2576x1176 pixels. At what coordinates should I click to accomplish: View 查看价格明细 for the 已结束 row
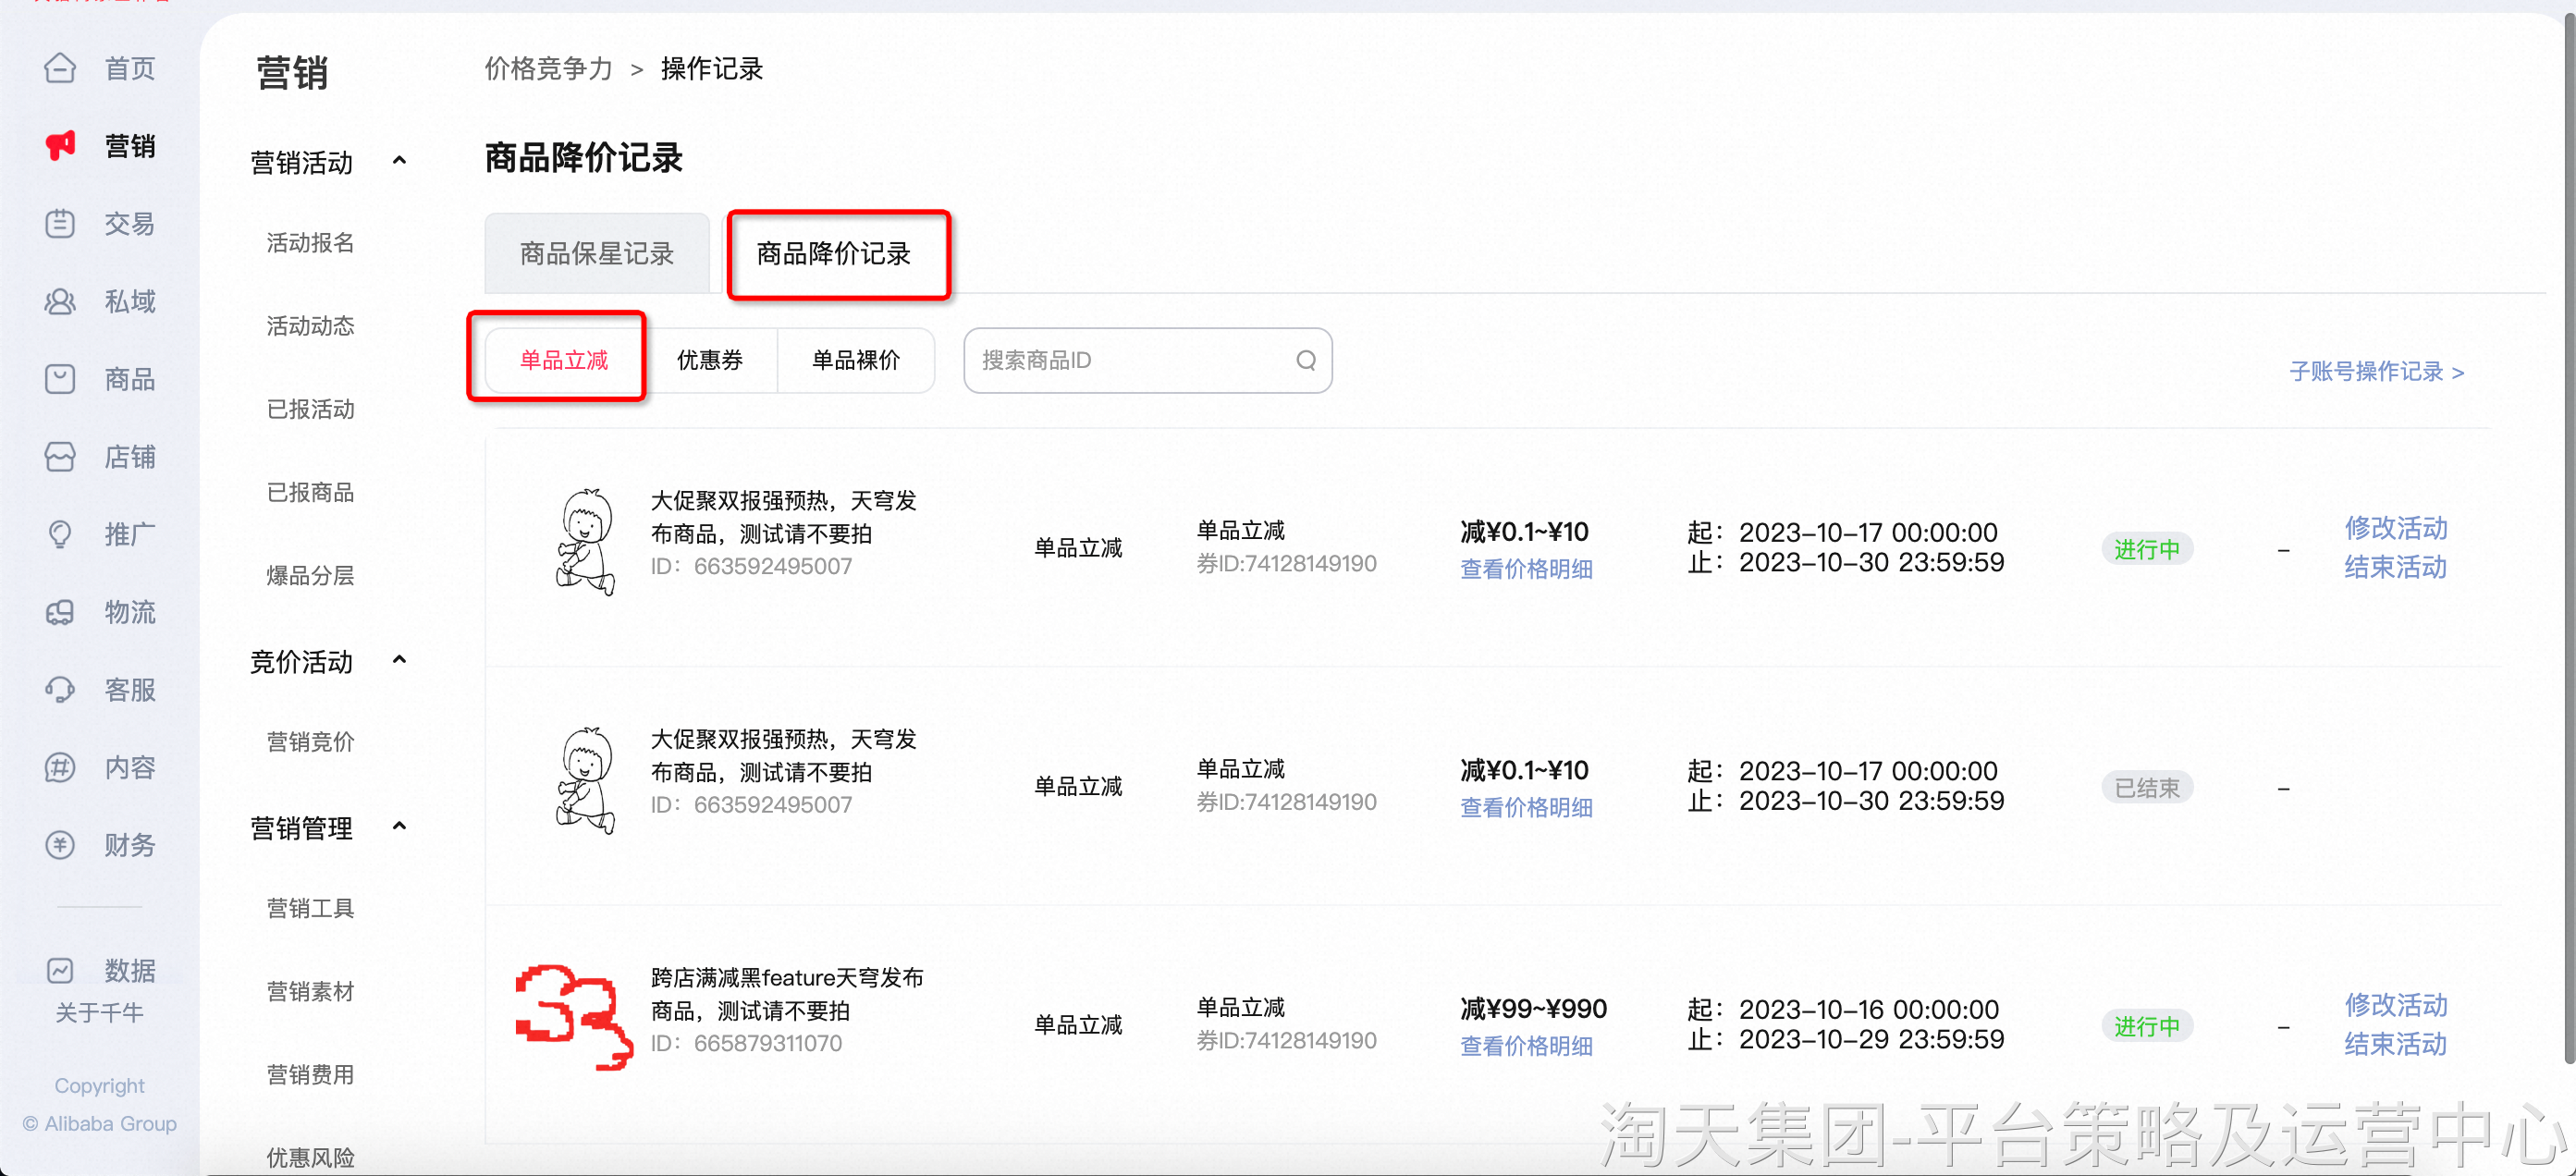pos(1527,807)
